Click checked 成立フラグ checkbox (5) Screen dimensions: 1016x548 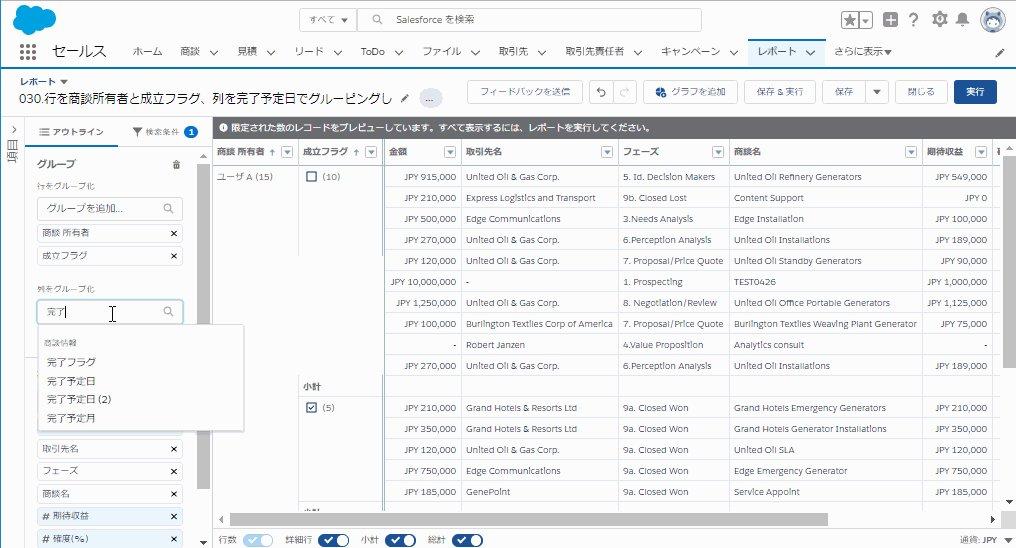311,407
